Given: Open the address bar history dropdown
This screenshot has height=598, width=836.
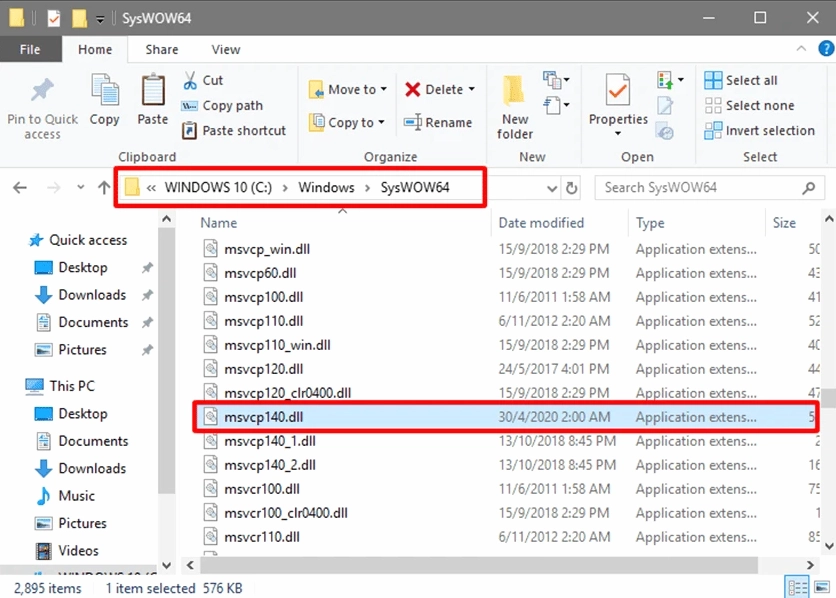Looking at the screenshot, I should pos(552,188).
